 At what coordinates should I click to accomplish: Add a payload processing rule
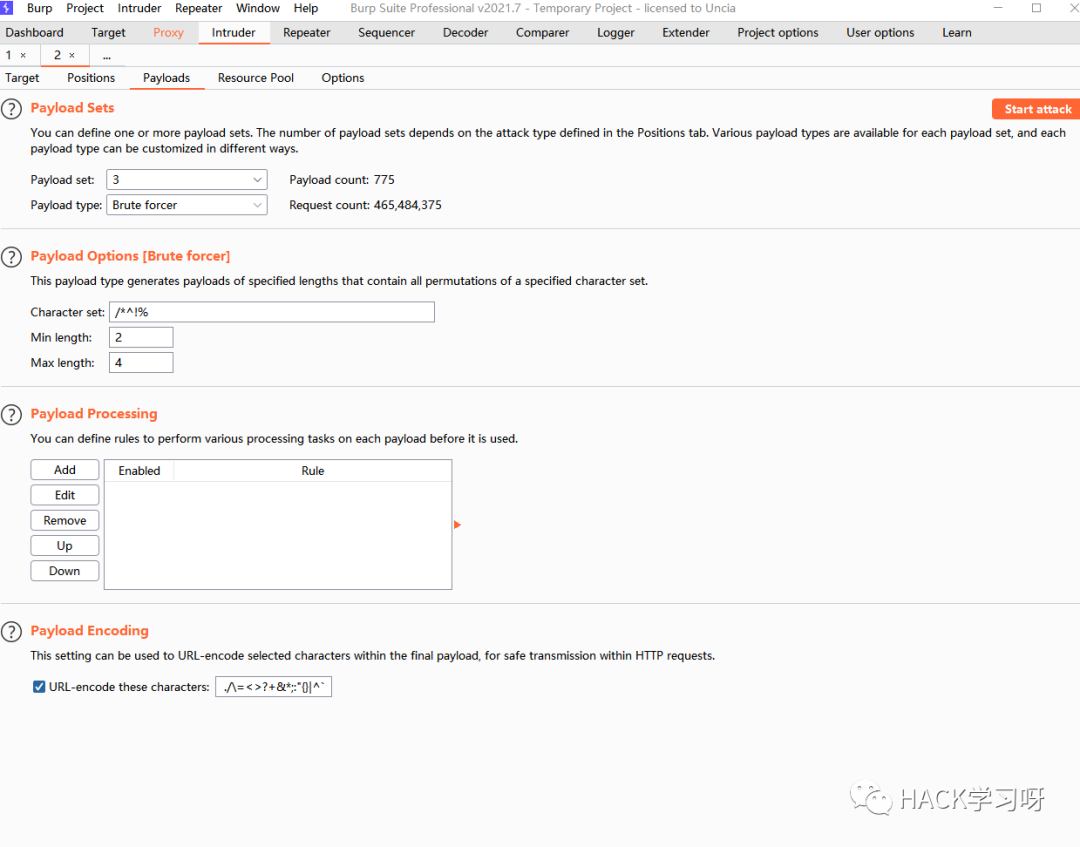[65, 470]
